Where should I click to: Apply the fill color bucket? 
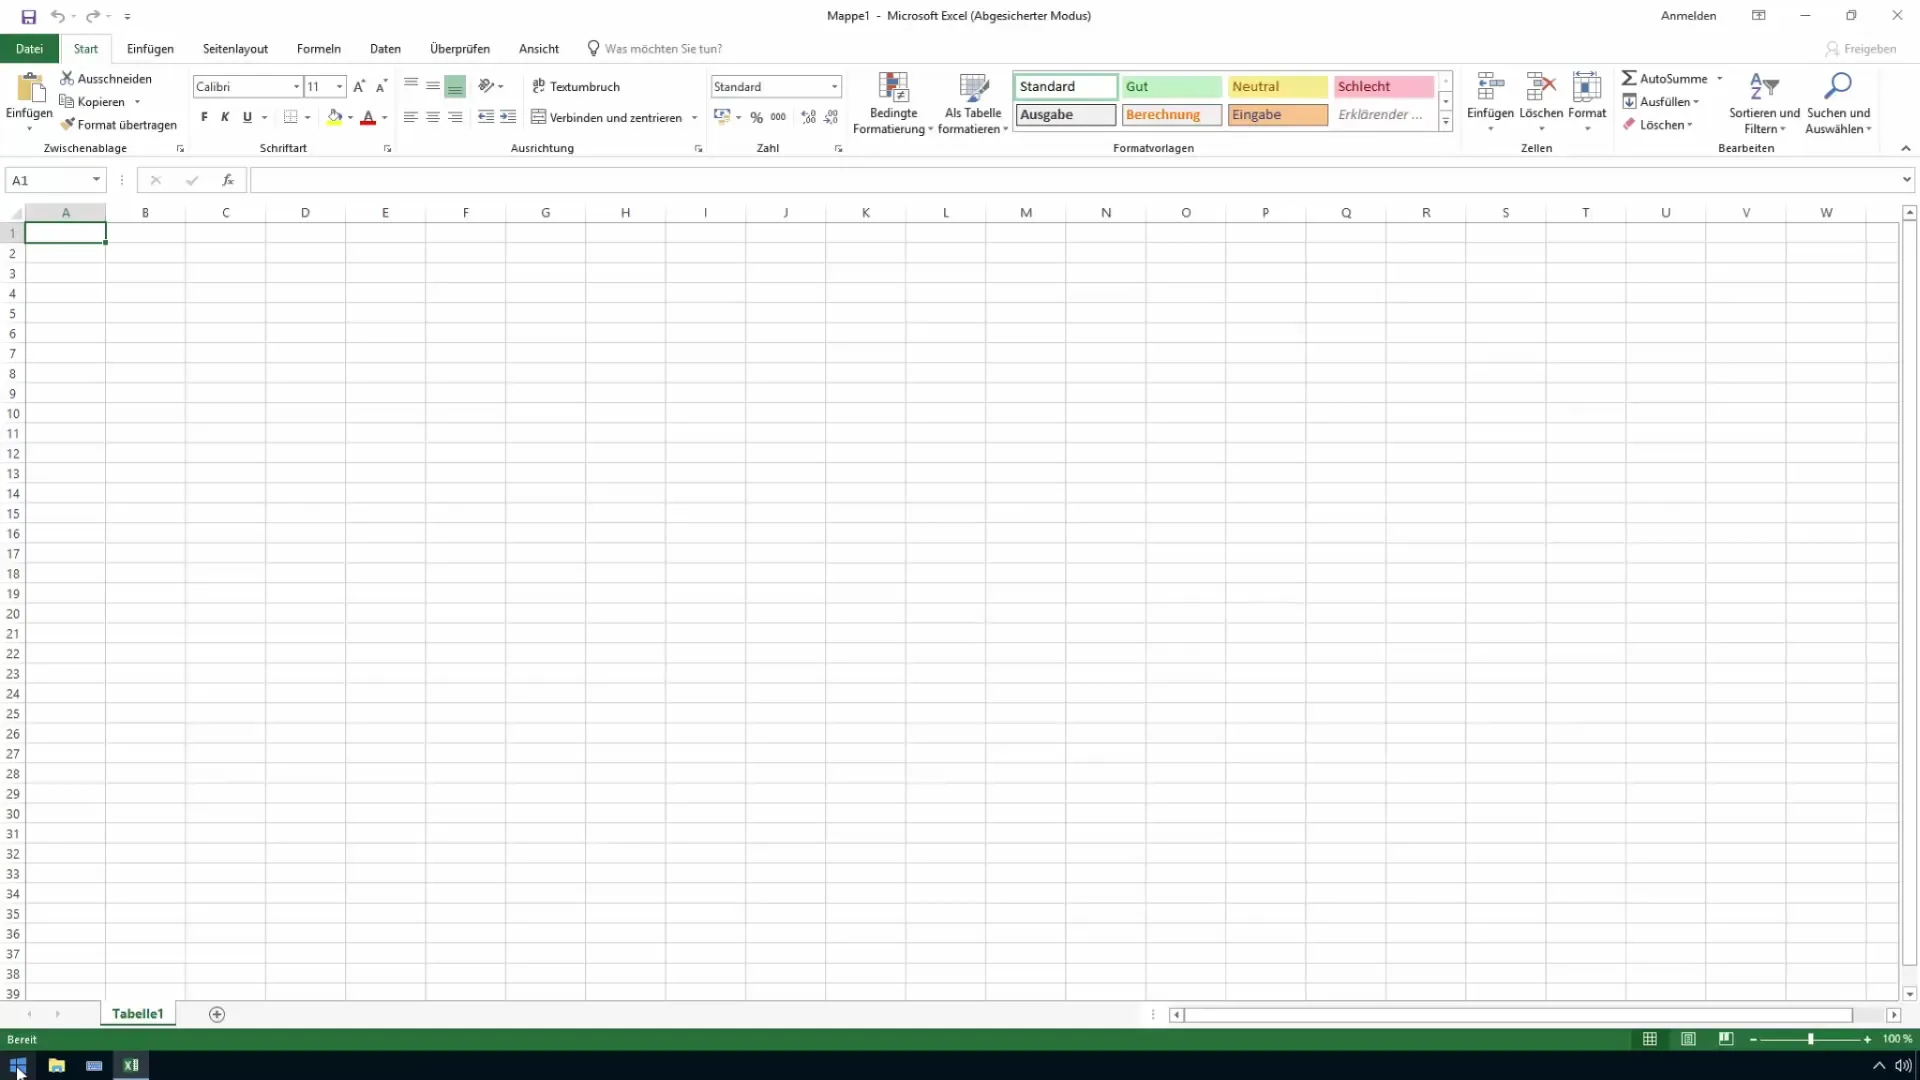(x=334, y=117)
